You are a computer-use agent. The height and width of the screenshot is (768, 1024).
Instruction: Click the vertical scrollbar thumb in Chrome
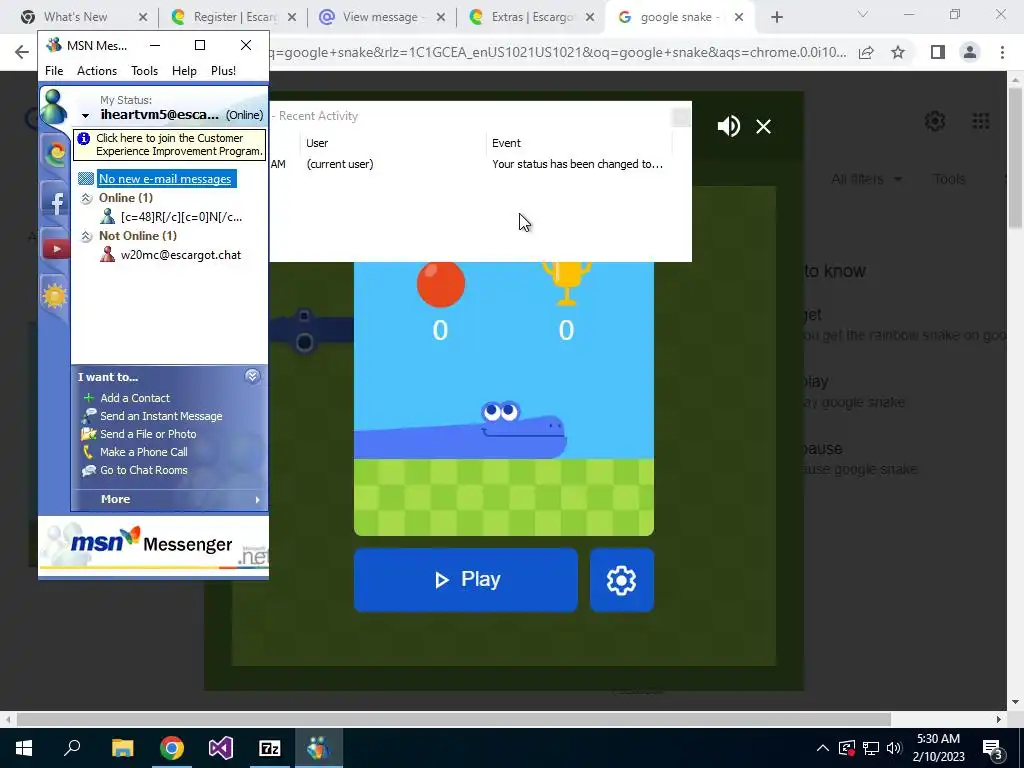[x=1014, y=157]
